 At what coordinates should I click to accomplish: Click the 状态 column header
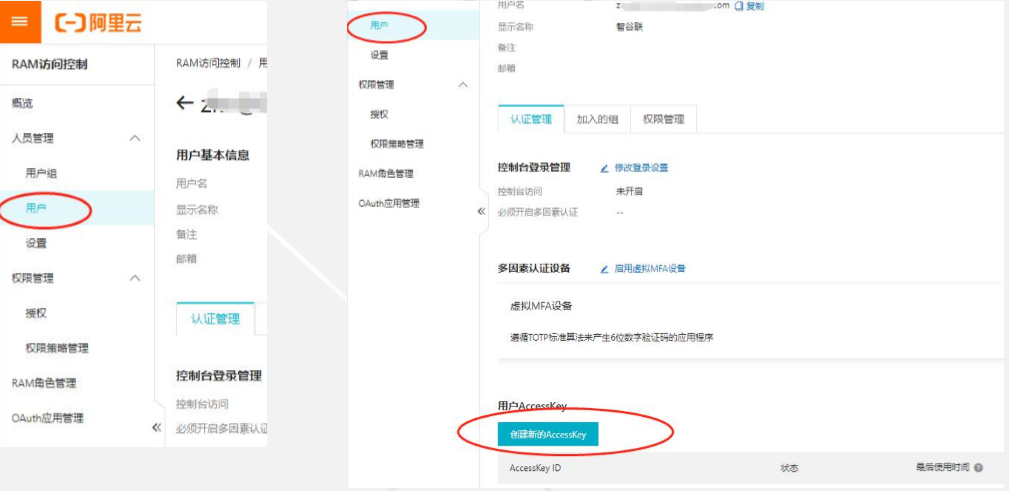pos(789,468)
